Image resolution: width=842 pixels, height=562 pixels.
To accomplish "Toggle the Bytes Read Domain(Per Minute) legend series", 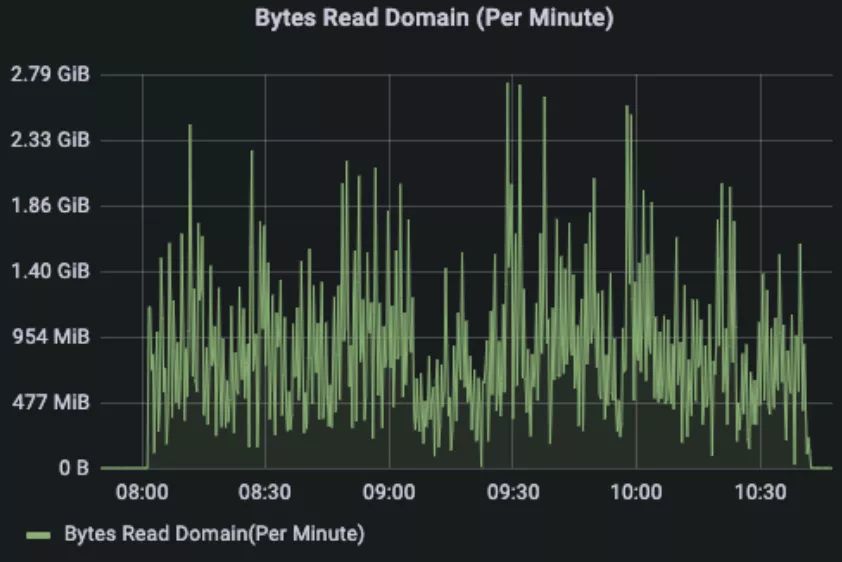I will (x=214, y=534).
